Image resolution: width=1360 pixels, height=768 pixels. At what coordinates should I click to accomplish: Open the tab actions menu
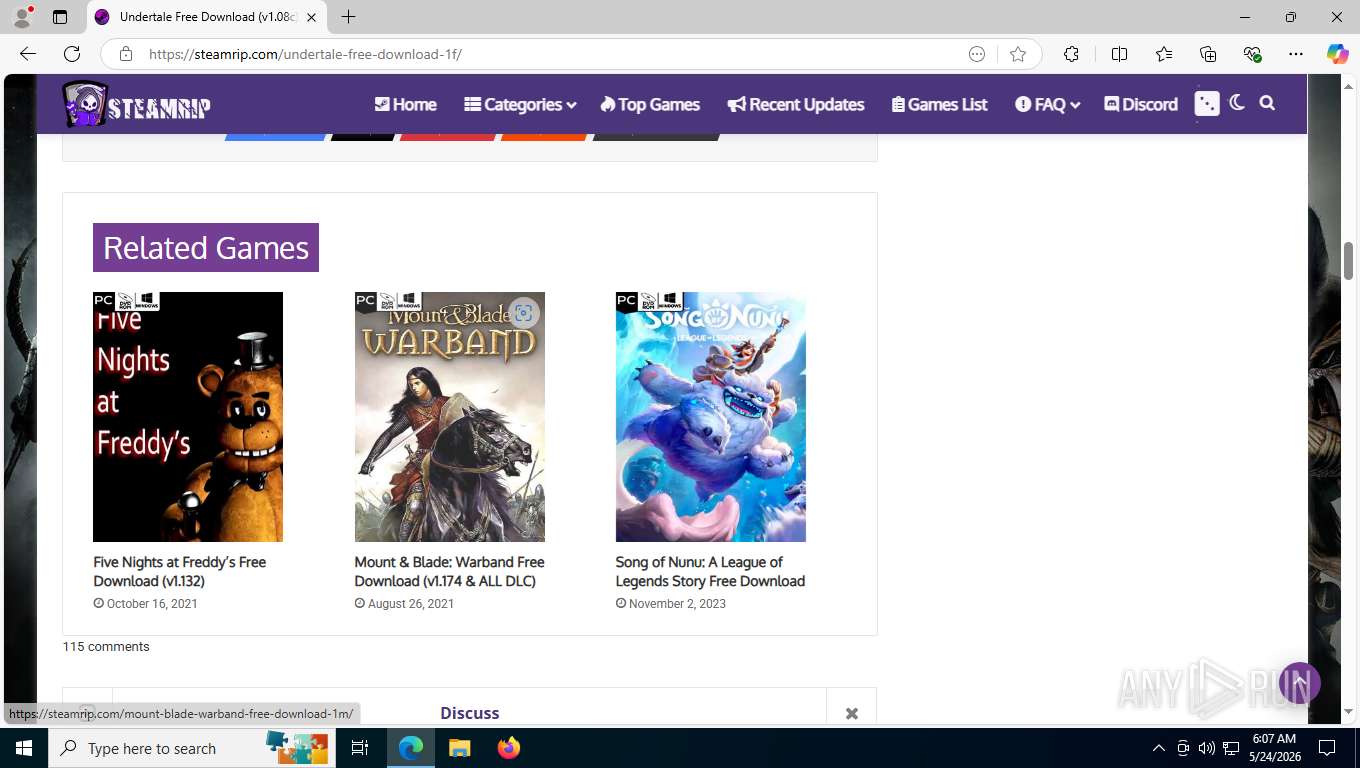pyautogui.click(x=60, y=17)
